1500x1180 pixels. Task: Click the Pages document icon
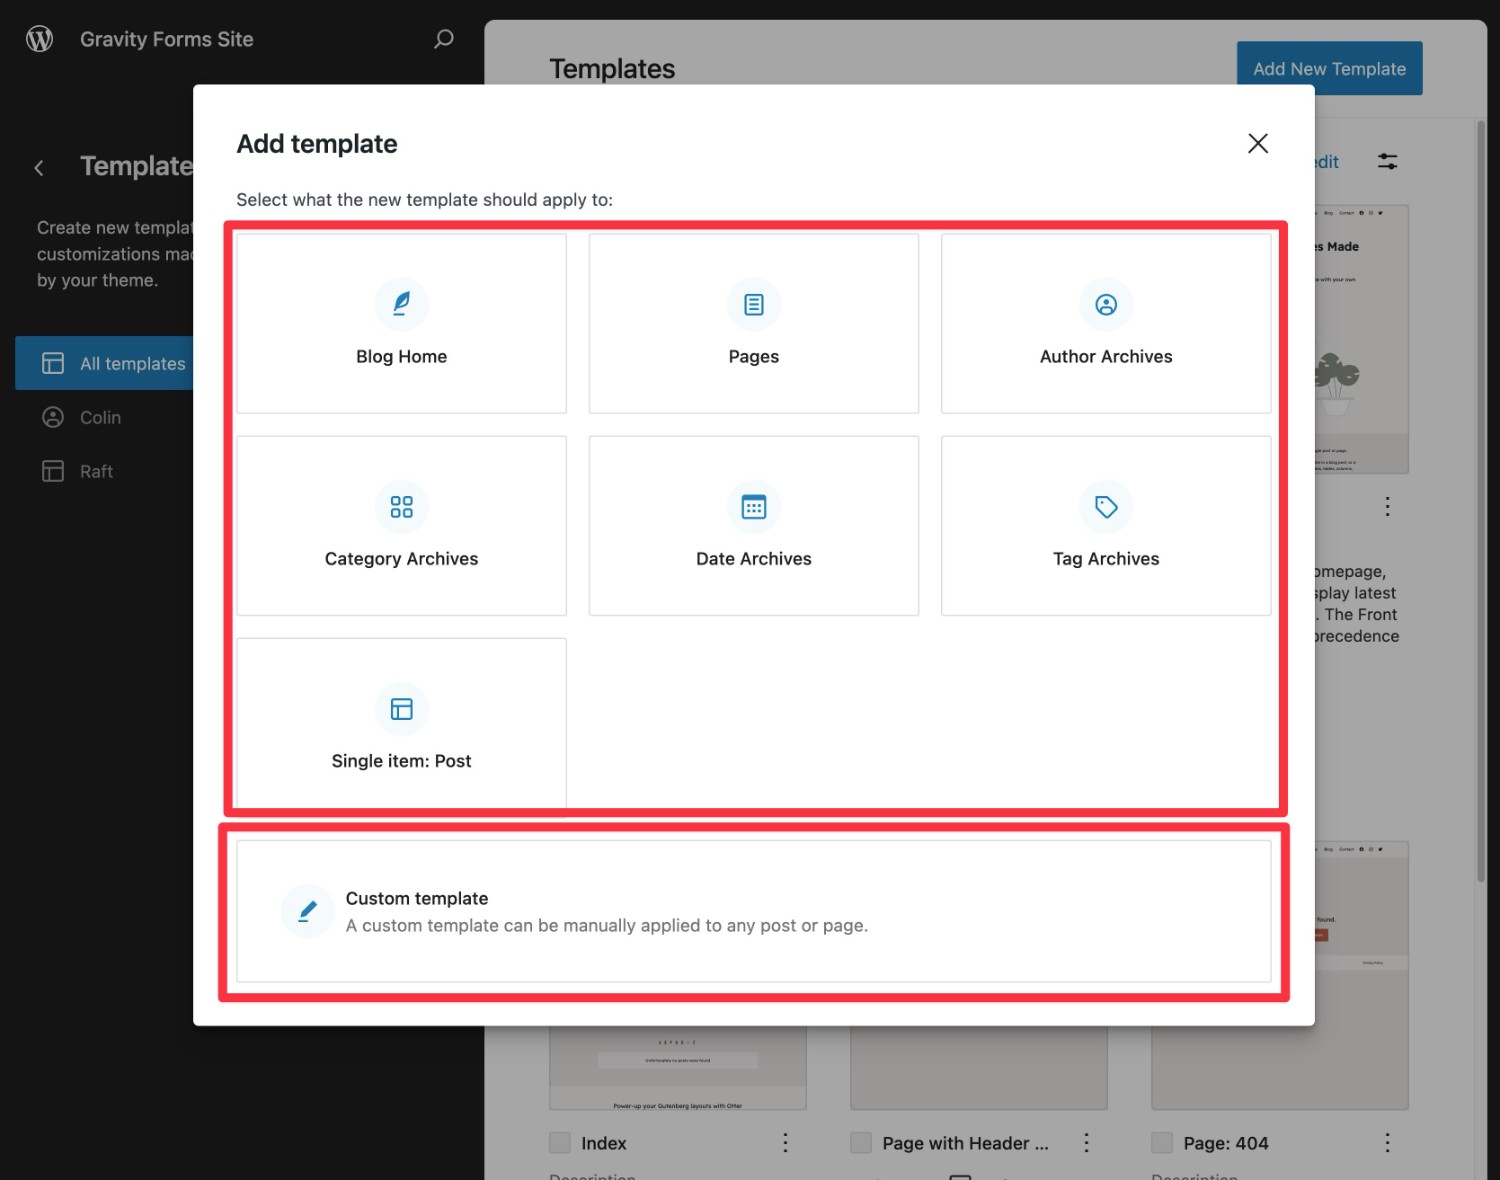coord(753,304)
